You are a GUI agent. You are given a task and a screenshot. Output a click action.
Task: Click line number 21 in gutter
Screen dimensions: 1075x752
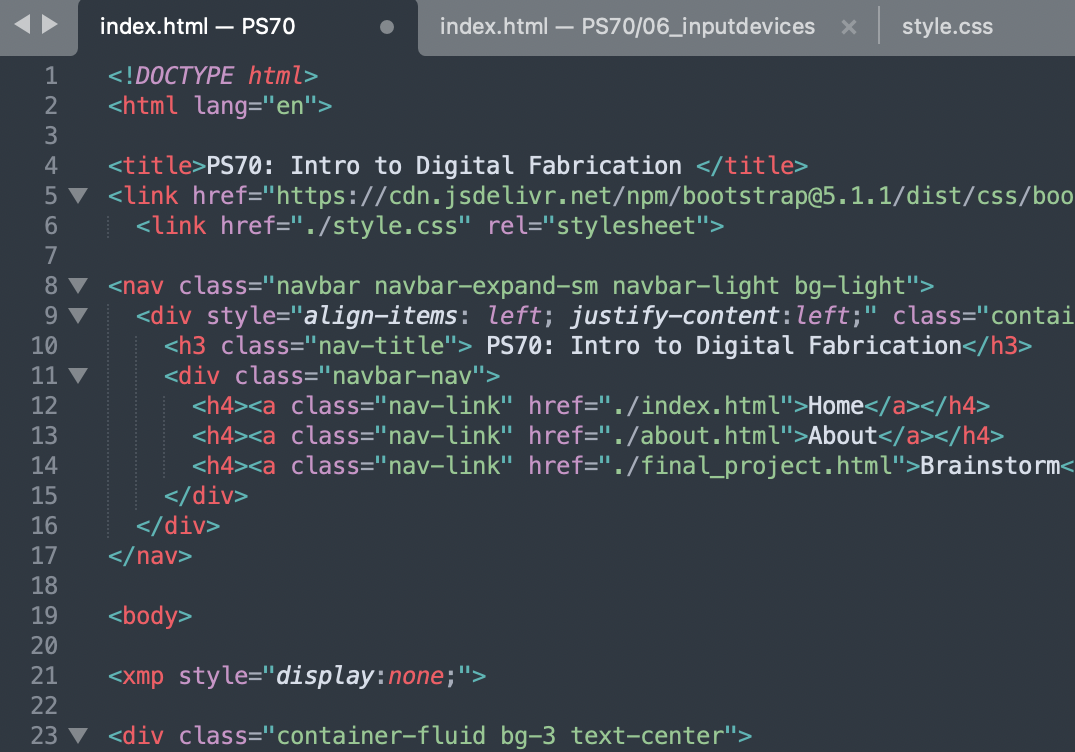point(45,676)
